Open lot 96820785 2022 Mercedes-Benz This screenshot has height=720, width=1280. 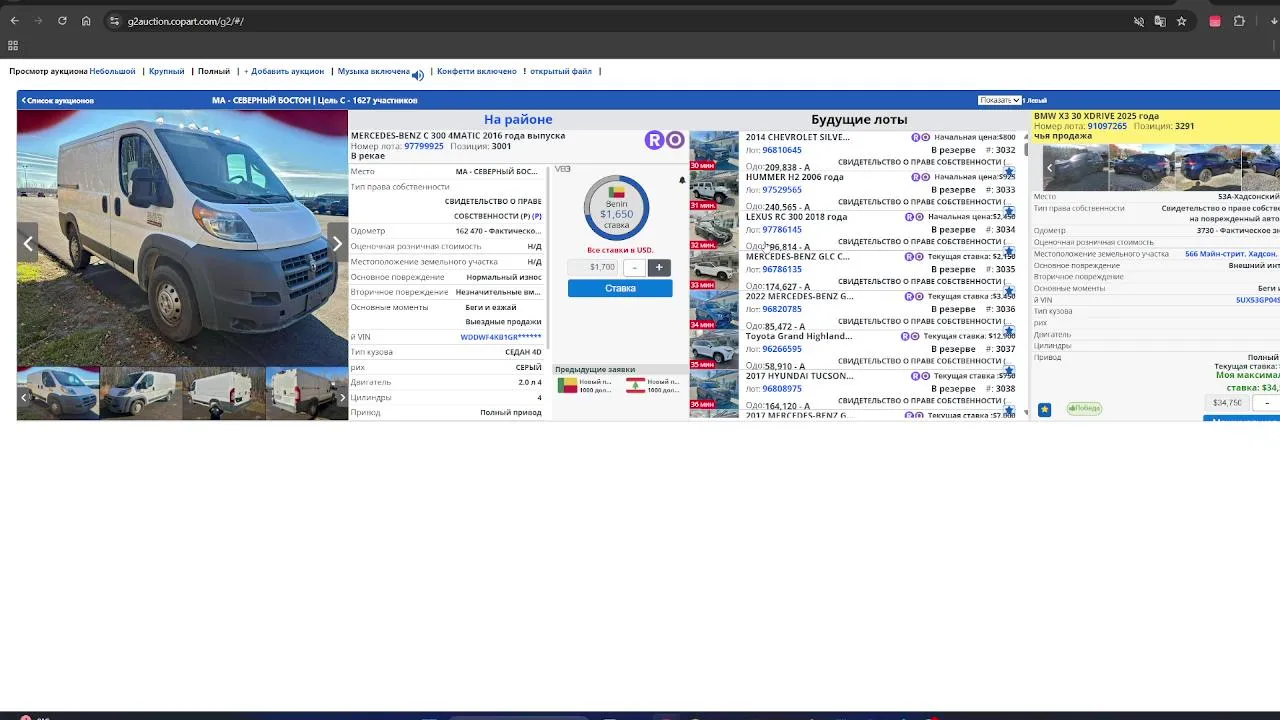click(782, 309)
